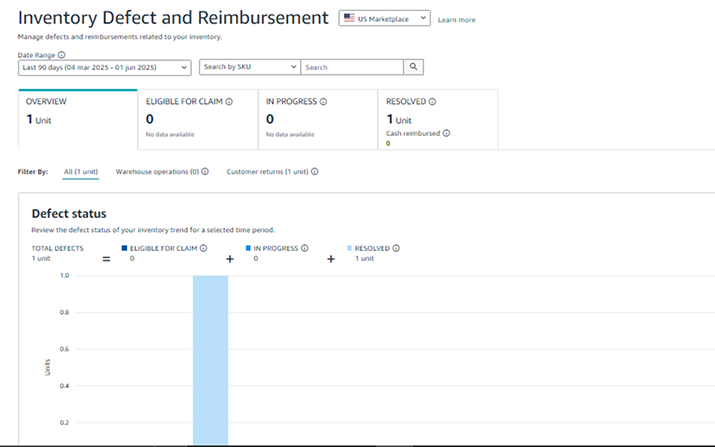Open chart legend Resolved info icon
This screenshot has width=715, height=447.
396,248
